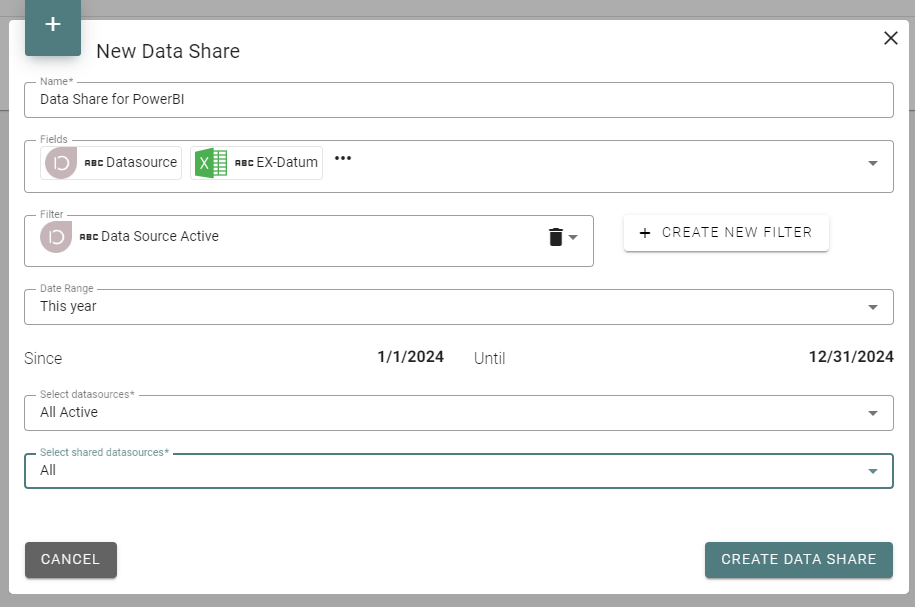Click the circular logo icon in Filter
Viewport: 915px width, 607px height.
56,237
